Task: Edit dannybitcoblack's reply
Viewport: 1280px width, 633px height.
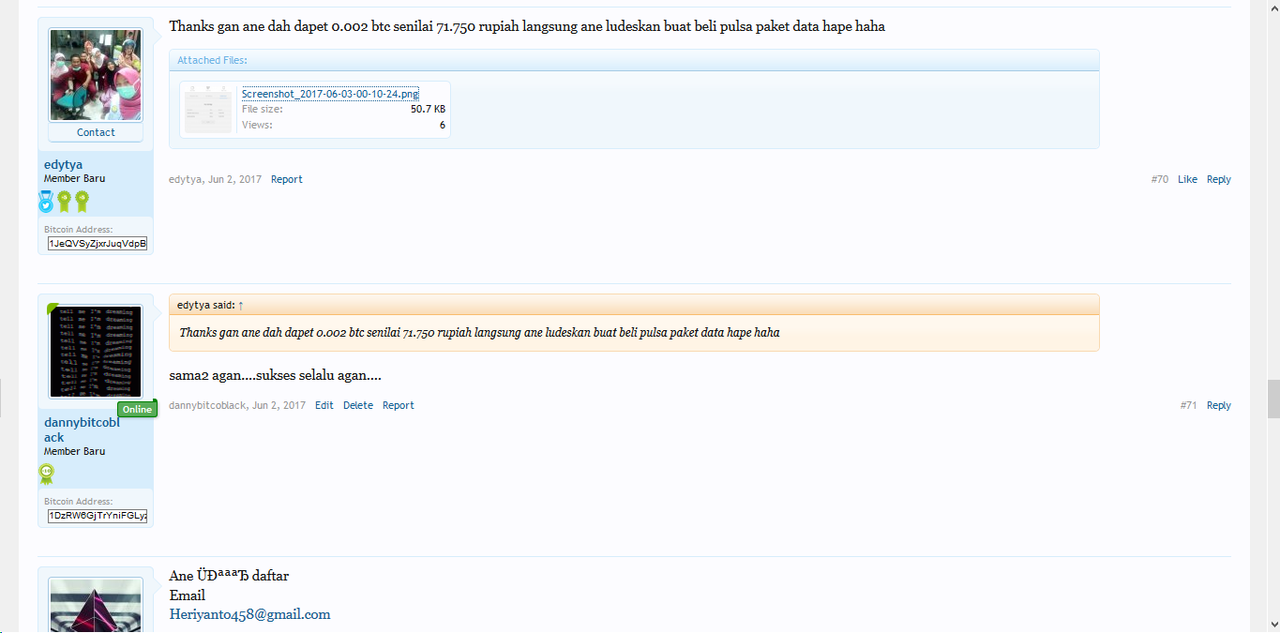Action: pyautogui.click(x=324, y=405)
